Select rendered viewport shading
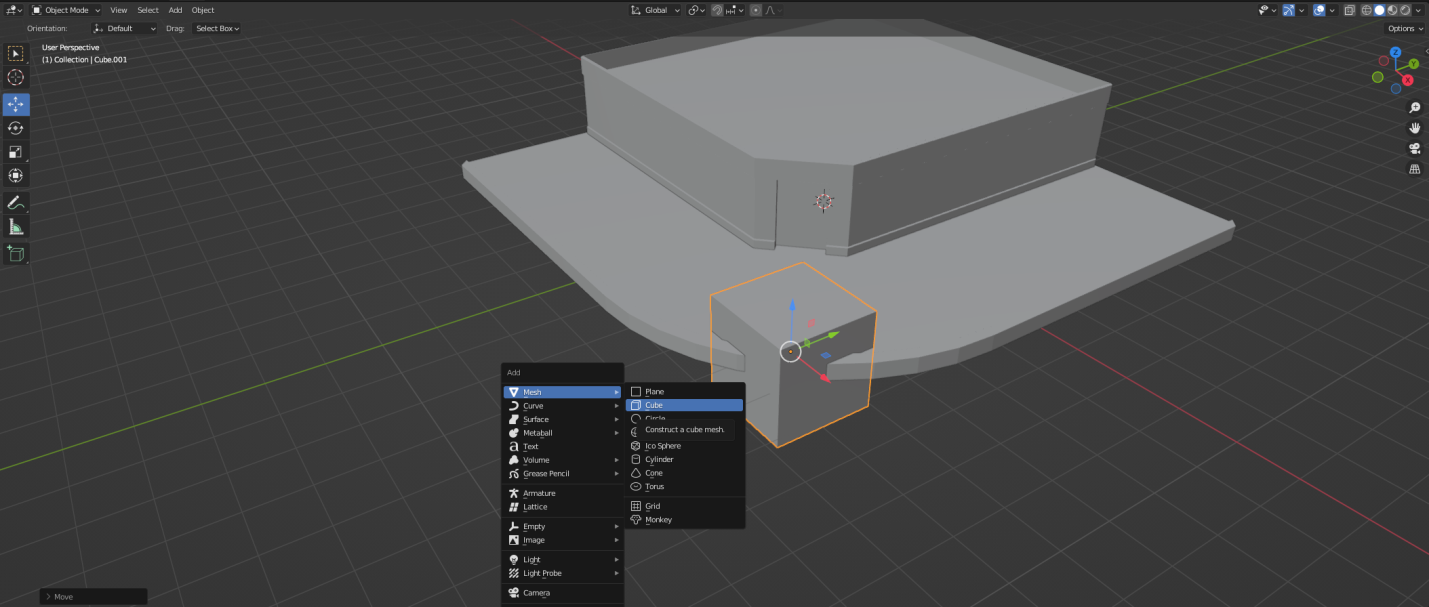The width and height of the screenshot is (1429, 607). click(1405, 10)
